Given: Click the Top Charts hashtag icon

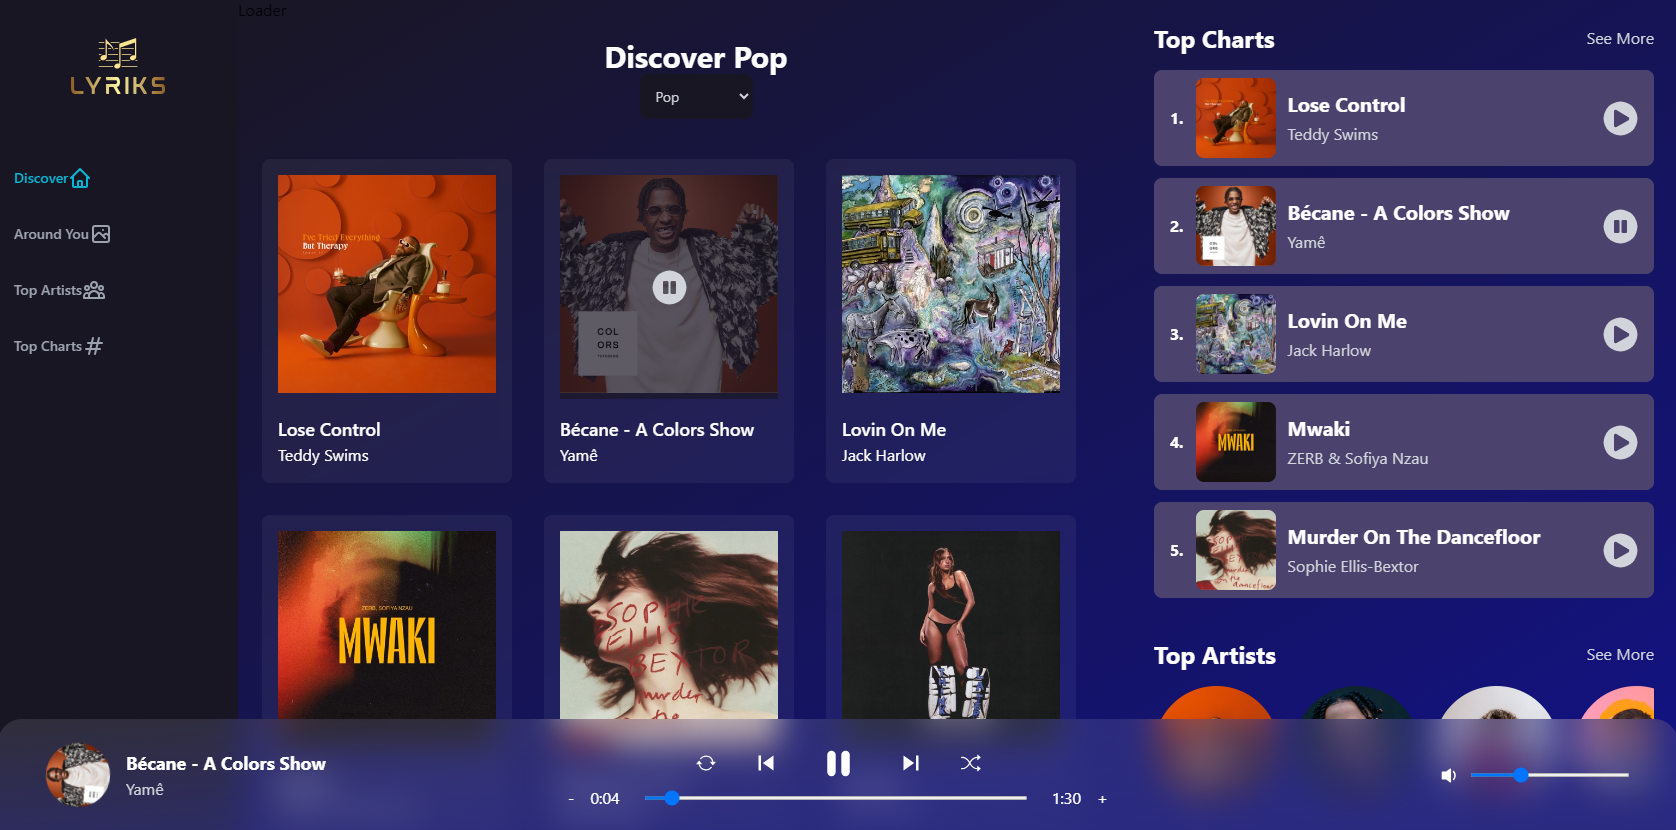Looking at the screenshot, I should coord(94,346).
